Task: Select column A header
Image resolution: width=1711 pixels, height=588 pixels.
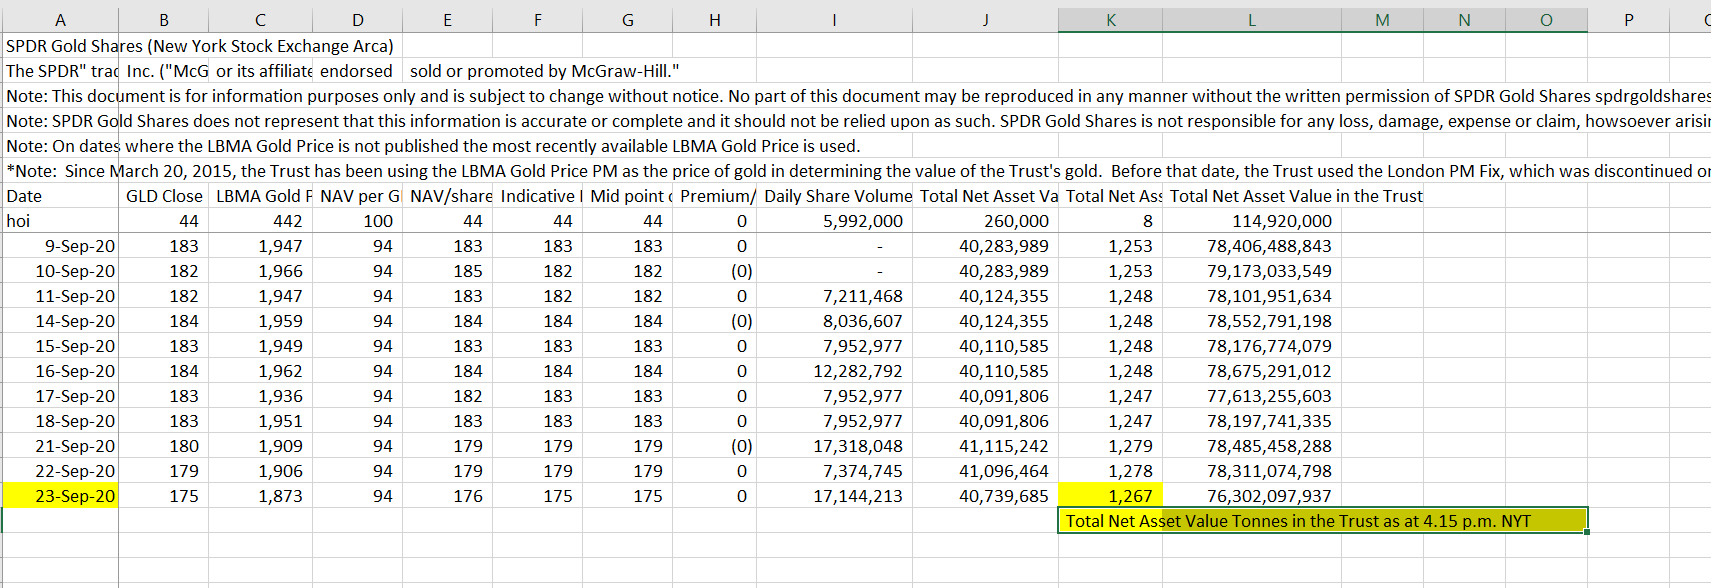Action: pyautogui.click(x=60, y=20)
